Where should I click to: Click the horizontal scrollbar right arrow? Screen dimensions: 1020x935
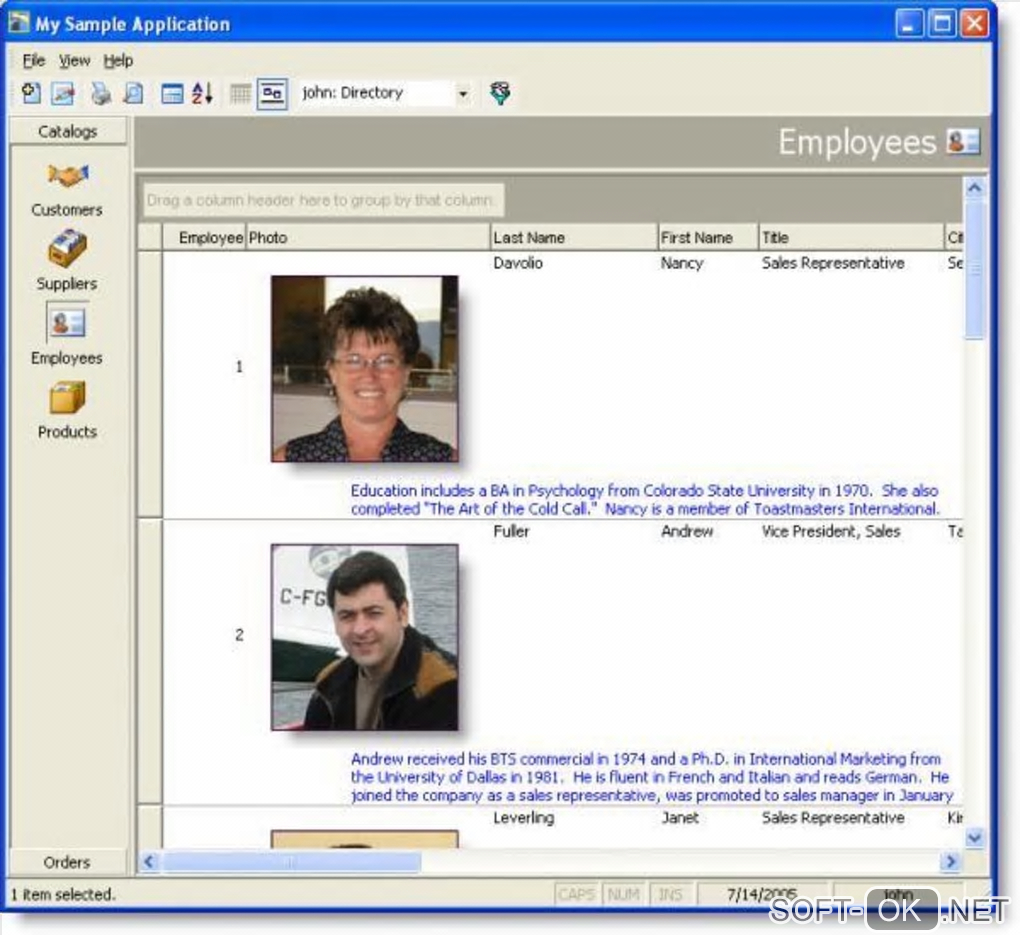950,861
